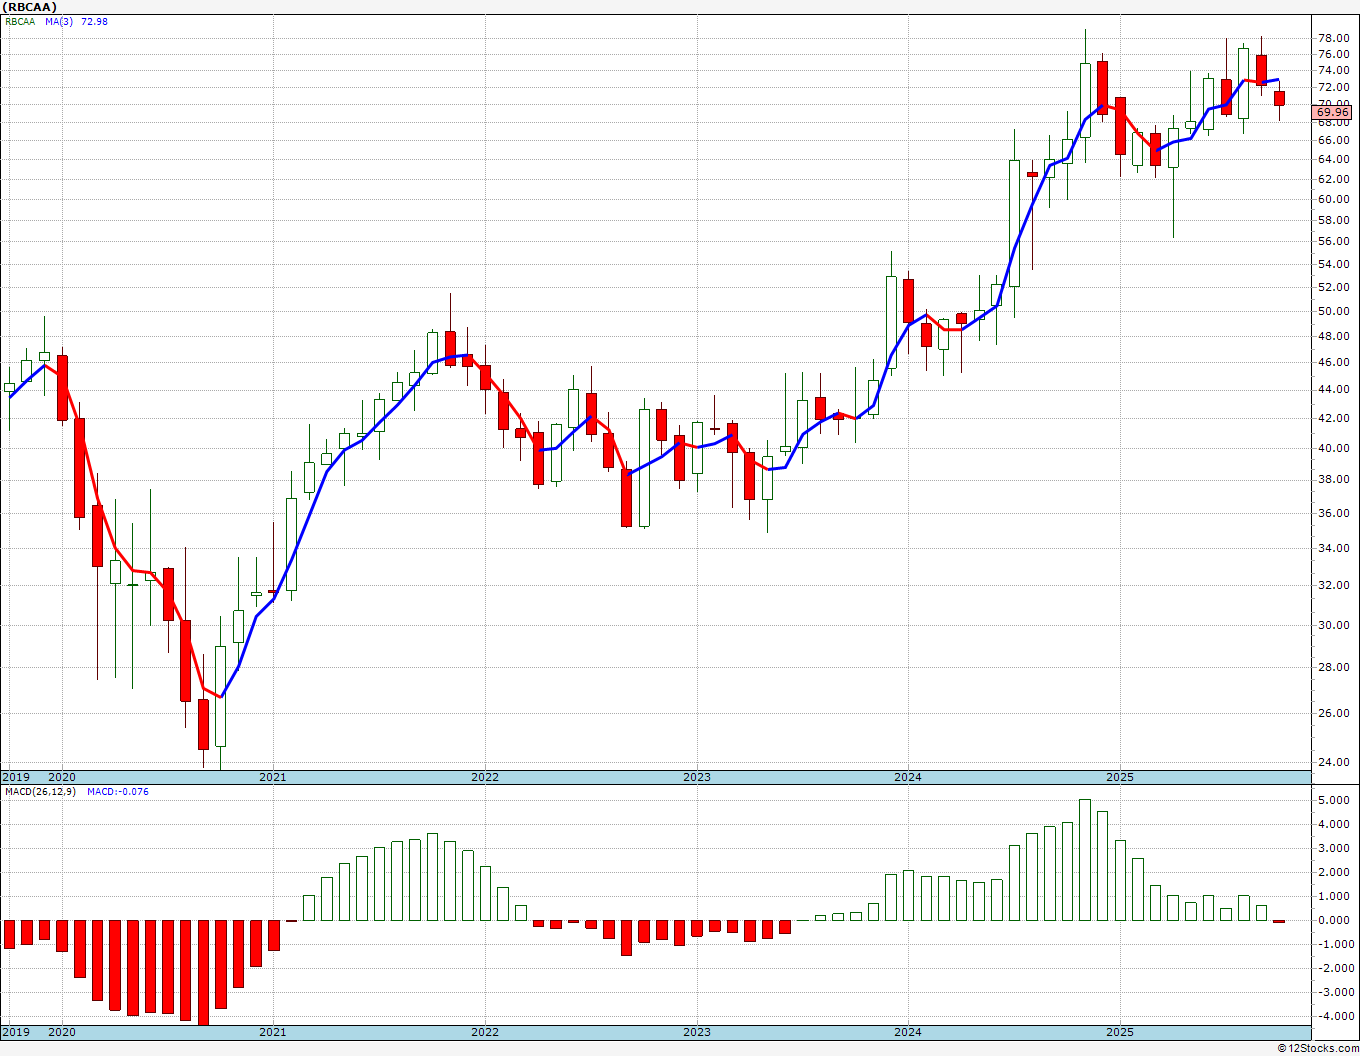
Task: Click the (RBCAA) chart title
Action: [29, 6]
